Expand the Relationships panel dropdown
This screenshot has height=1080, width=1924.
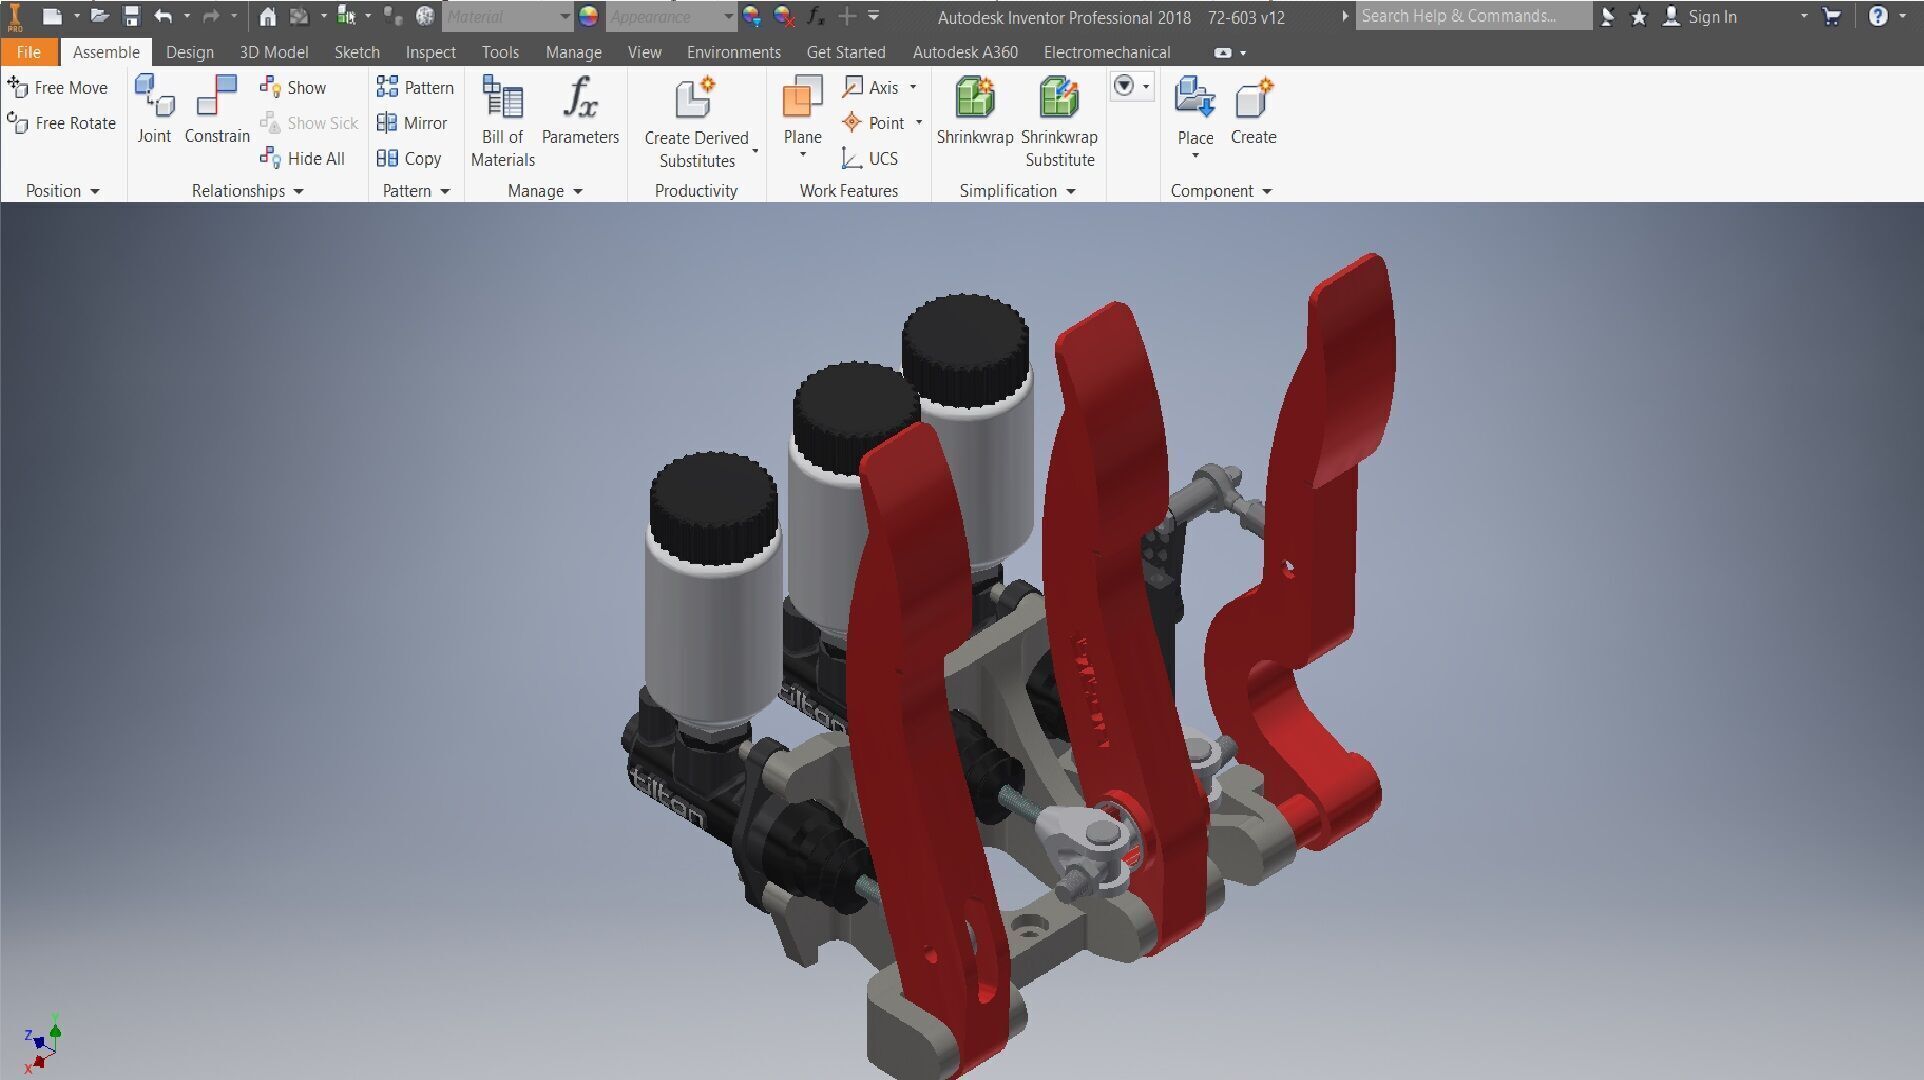[298, 191]
